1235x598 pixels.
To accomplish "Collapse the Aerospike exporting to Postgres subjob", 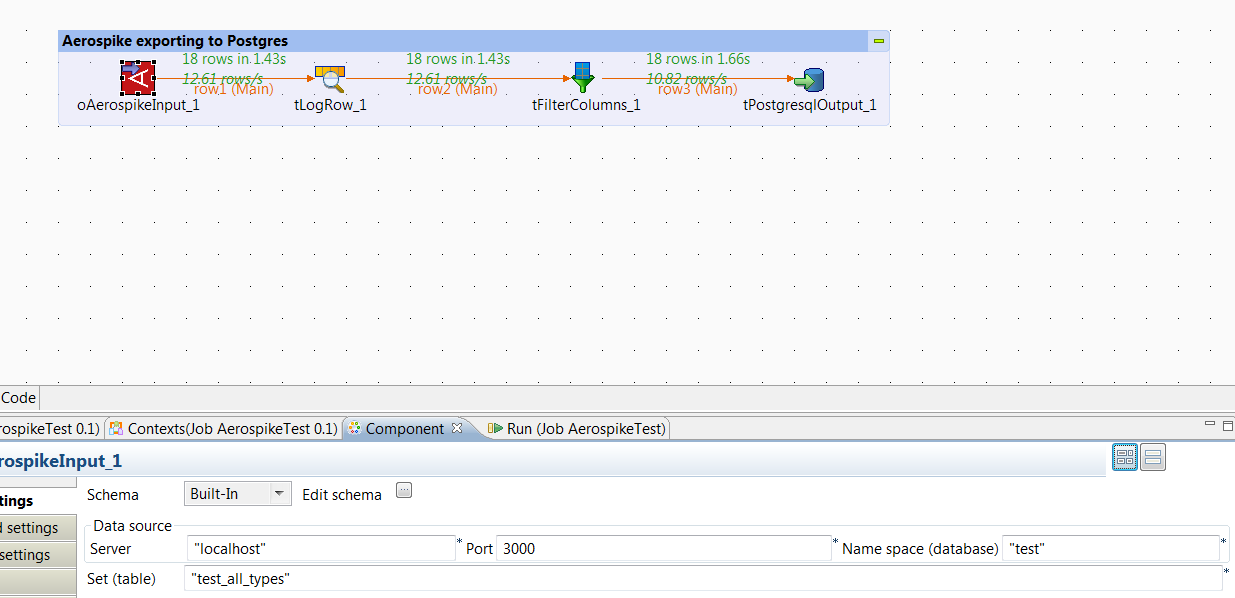I will click(x=878, y=41).
